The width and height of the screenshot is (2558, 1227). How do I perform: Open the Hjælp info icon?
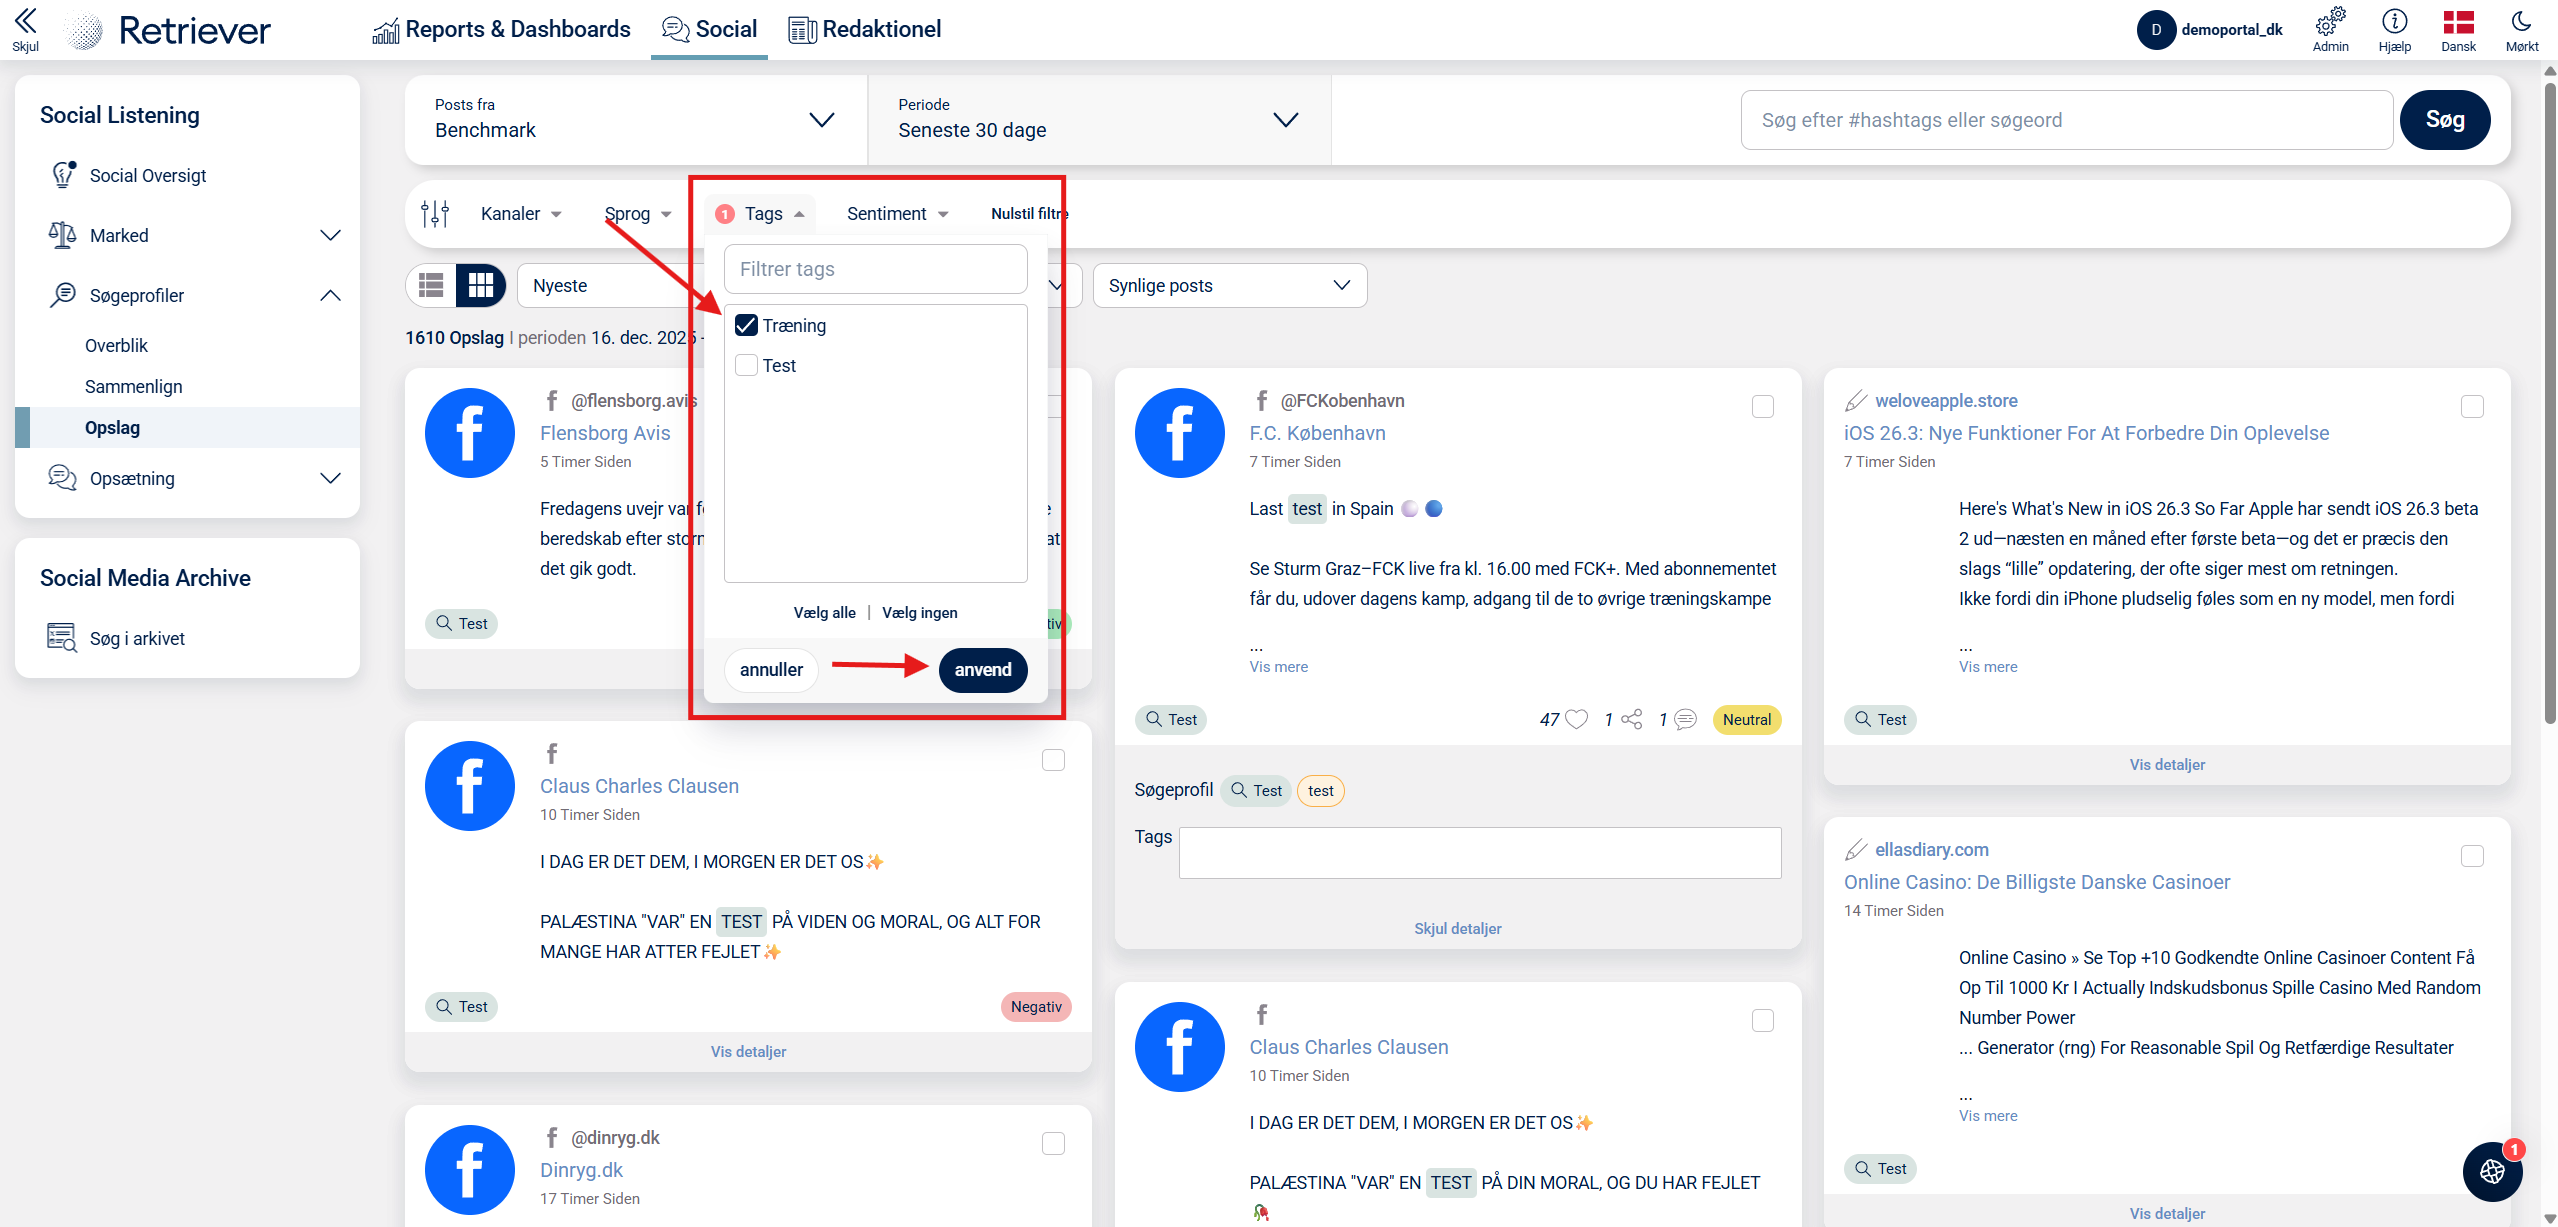coord(2394,22)
